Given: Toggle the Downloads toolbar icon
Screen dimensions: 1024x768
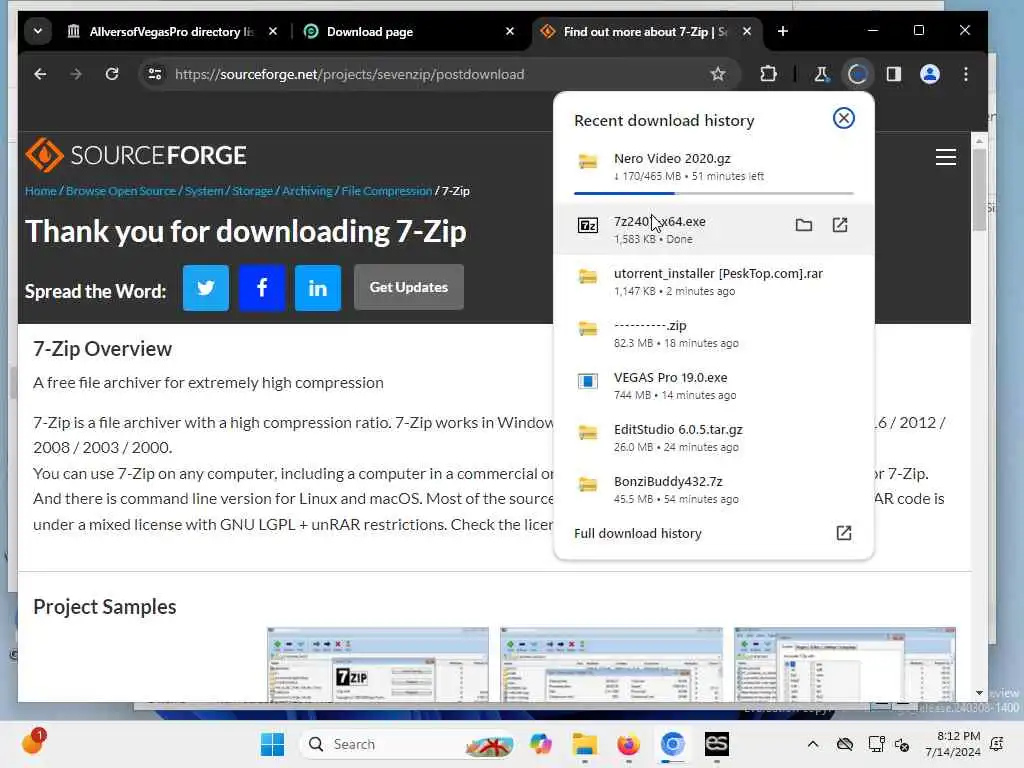Looking at the screenshot, I should coord(857,74).
